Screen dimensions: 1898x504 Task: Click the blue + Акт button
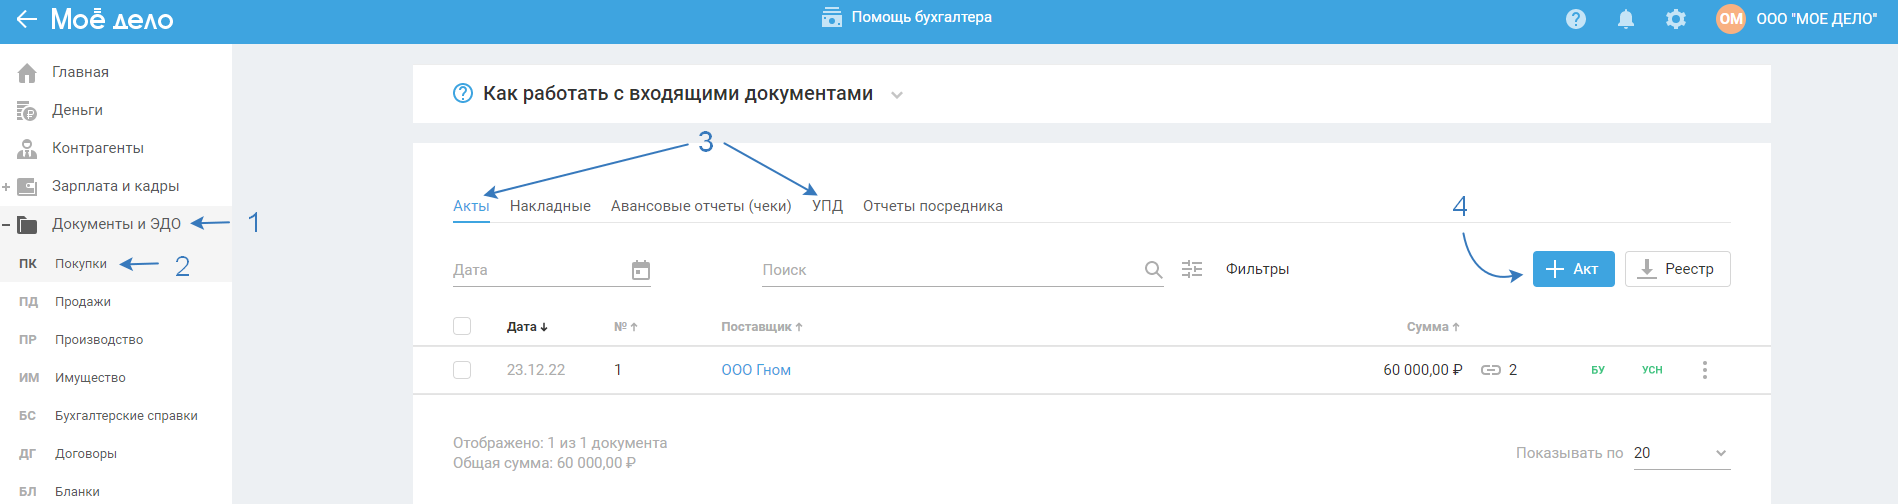coord(1573,269)
